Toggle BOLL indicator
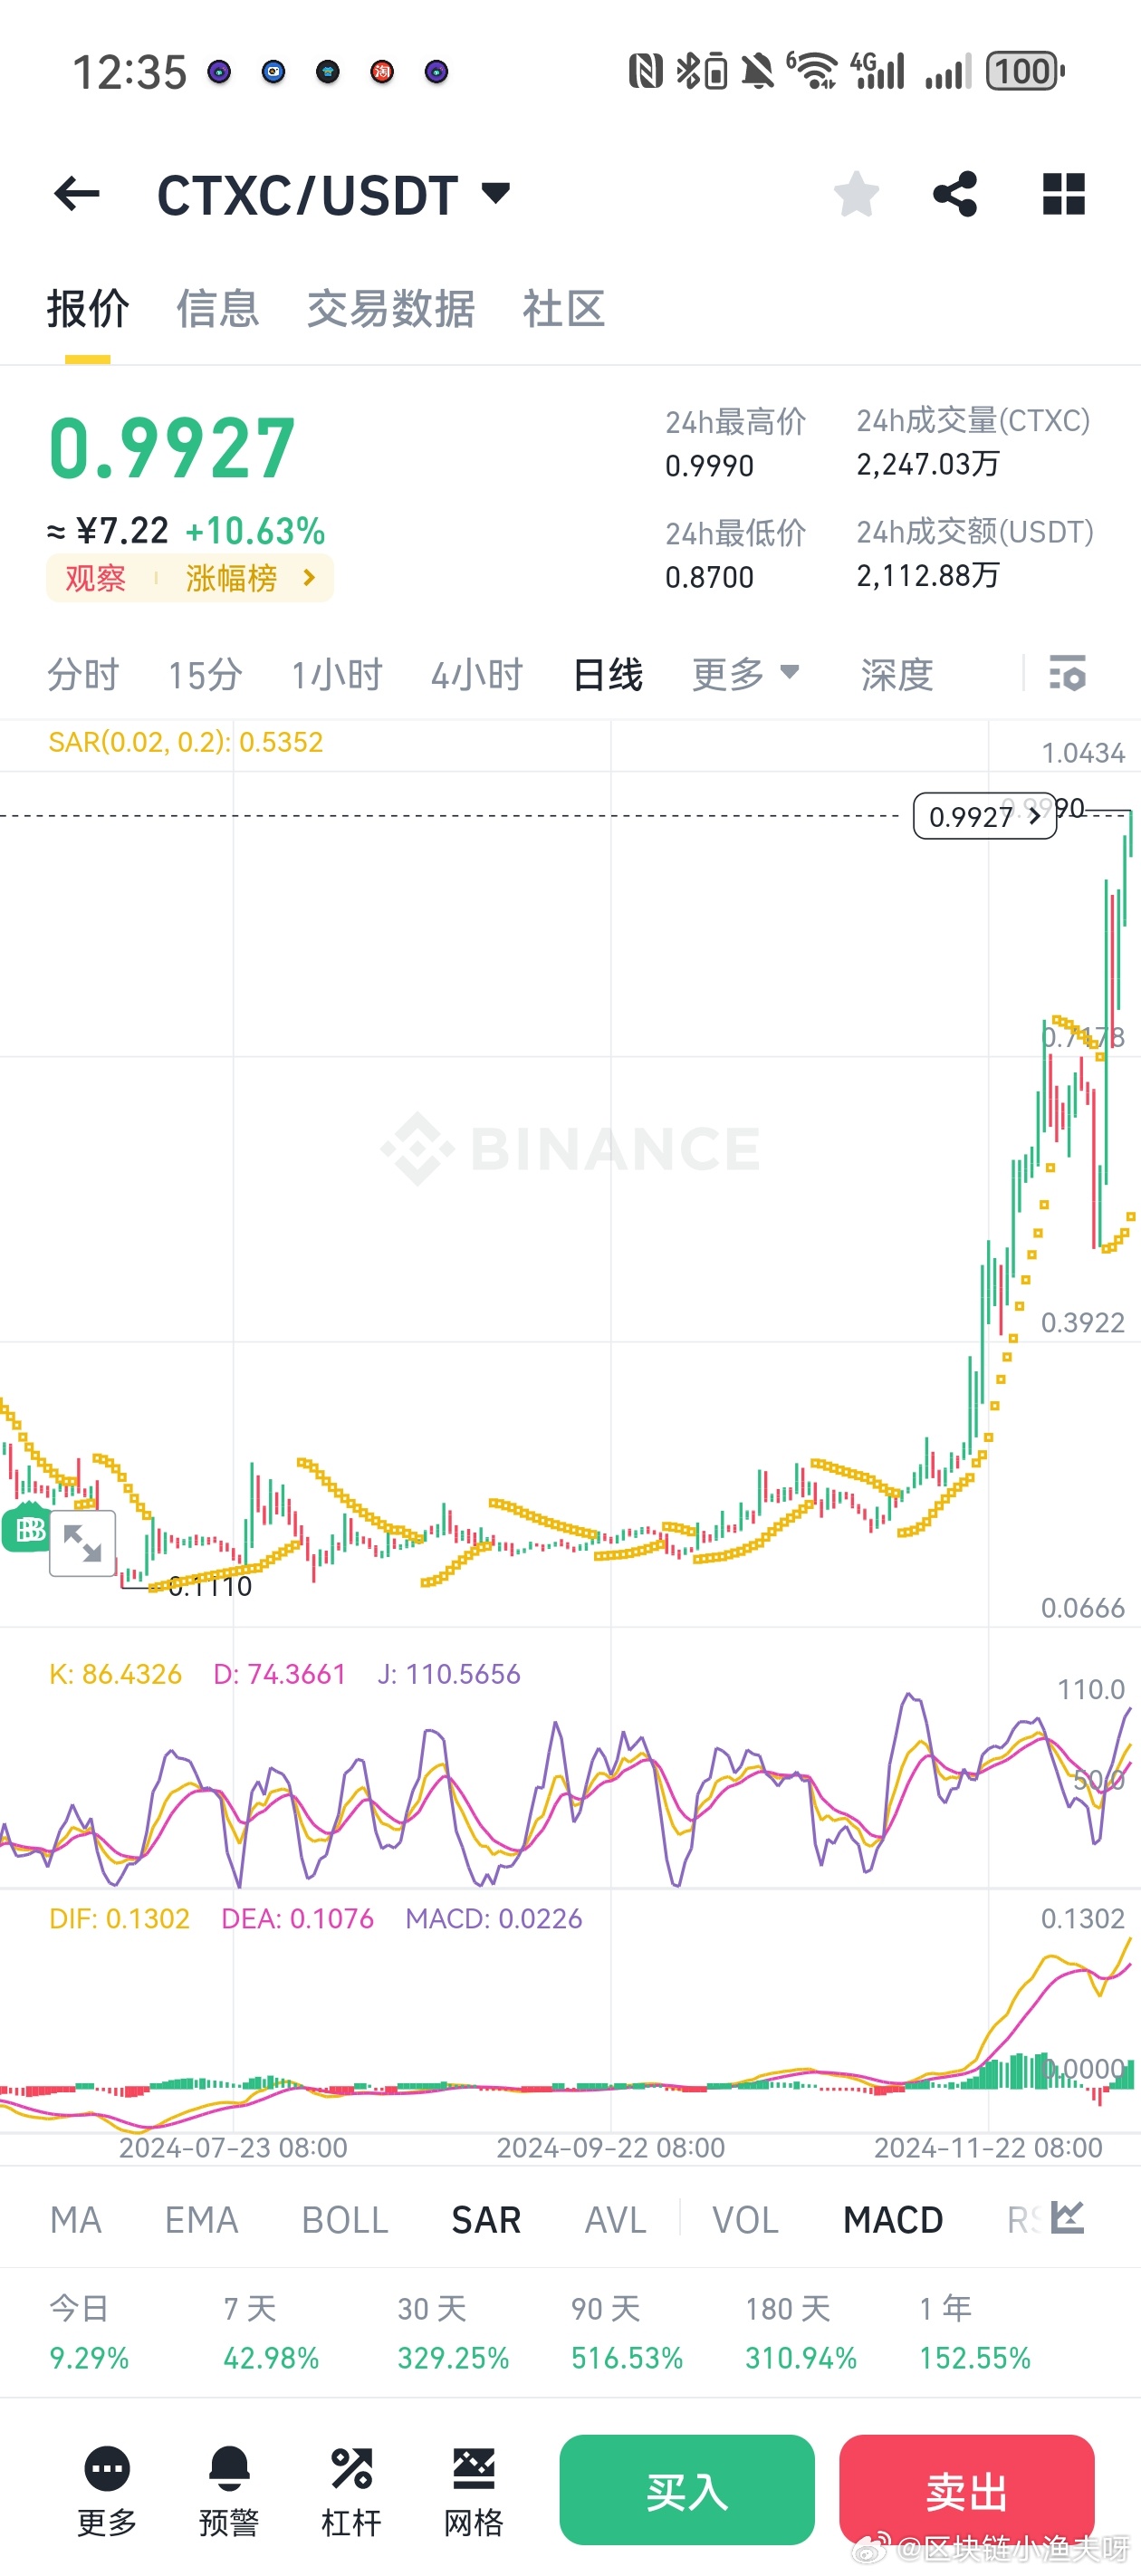1141x2576 pixels. [345, 2220]
